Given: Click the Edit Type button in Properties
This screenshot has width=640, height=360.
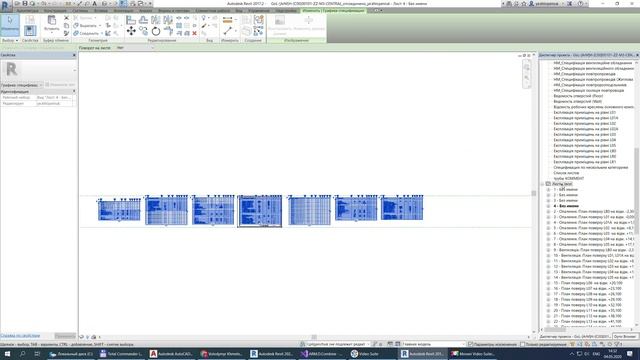Looking at the screenshot, I should coord(60,85).
